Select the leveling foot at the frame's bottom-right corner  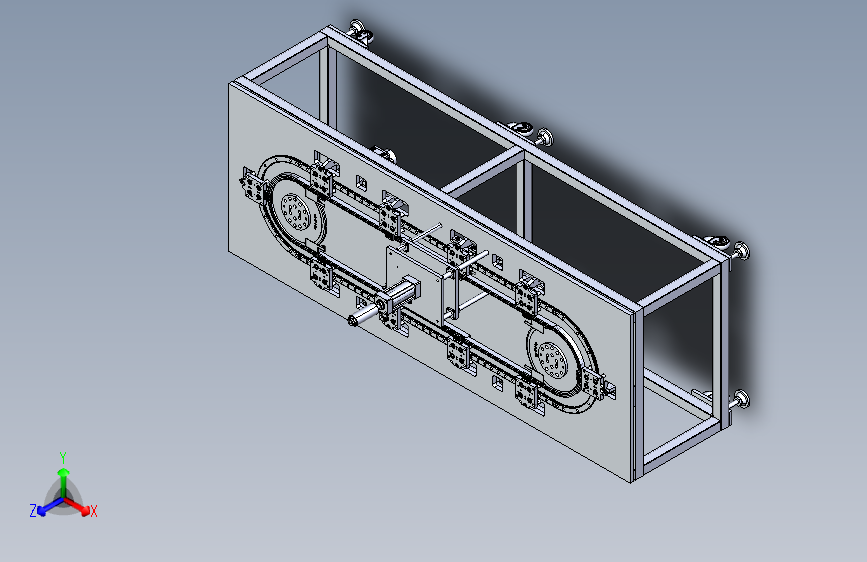(739, 399)
